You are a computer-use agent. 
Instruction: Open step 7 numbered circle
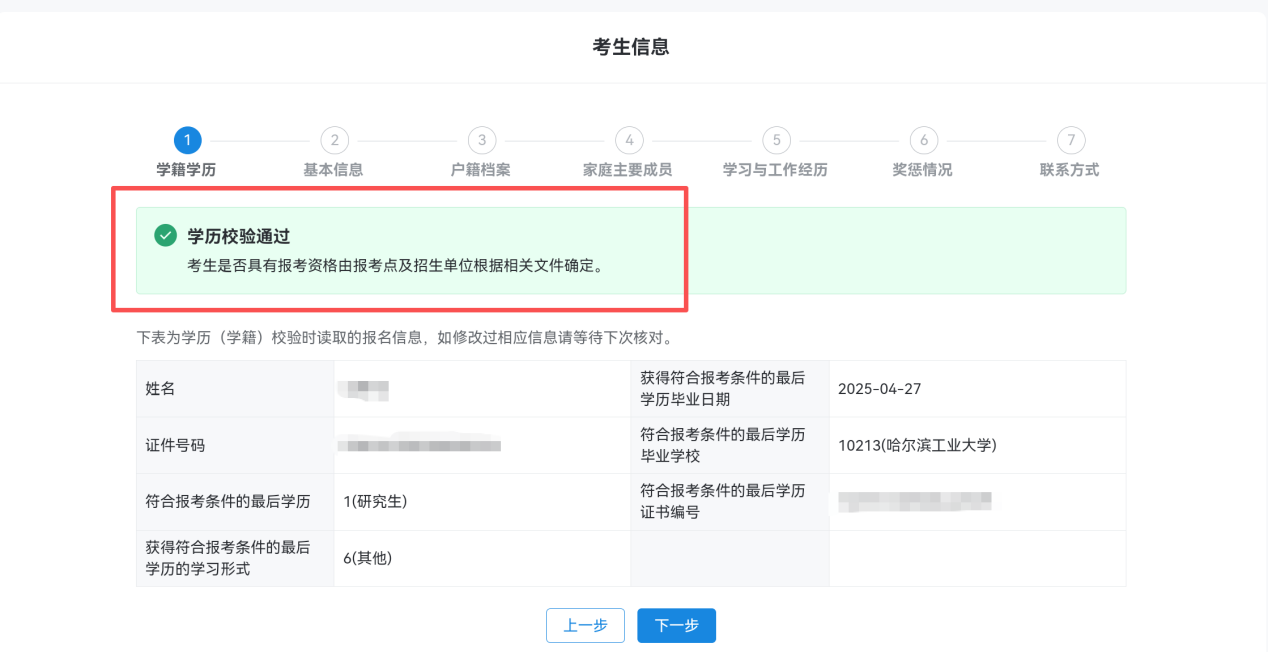tap(1071, 141)
